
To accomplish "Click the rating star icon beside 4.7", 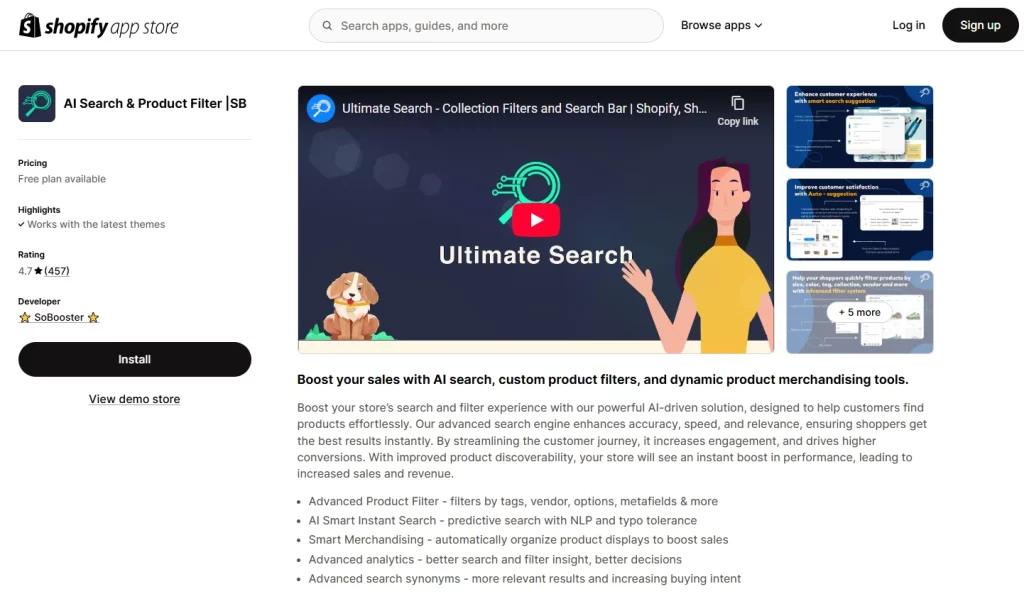I will click(39, 270).
